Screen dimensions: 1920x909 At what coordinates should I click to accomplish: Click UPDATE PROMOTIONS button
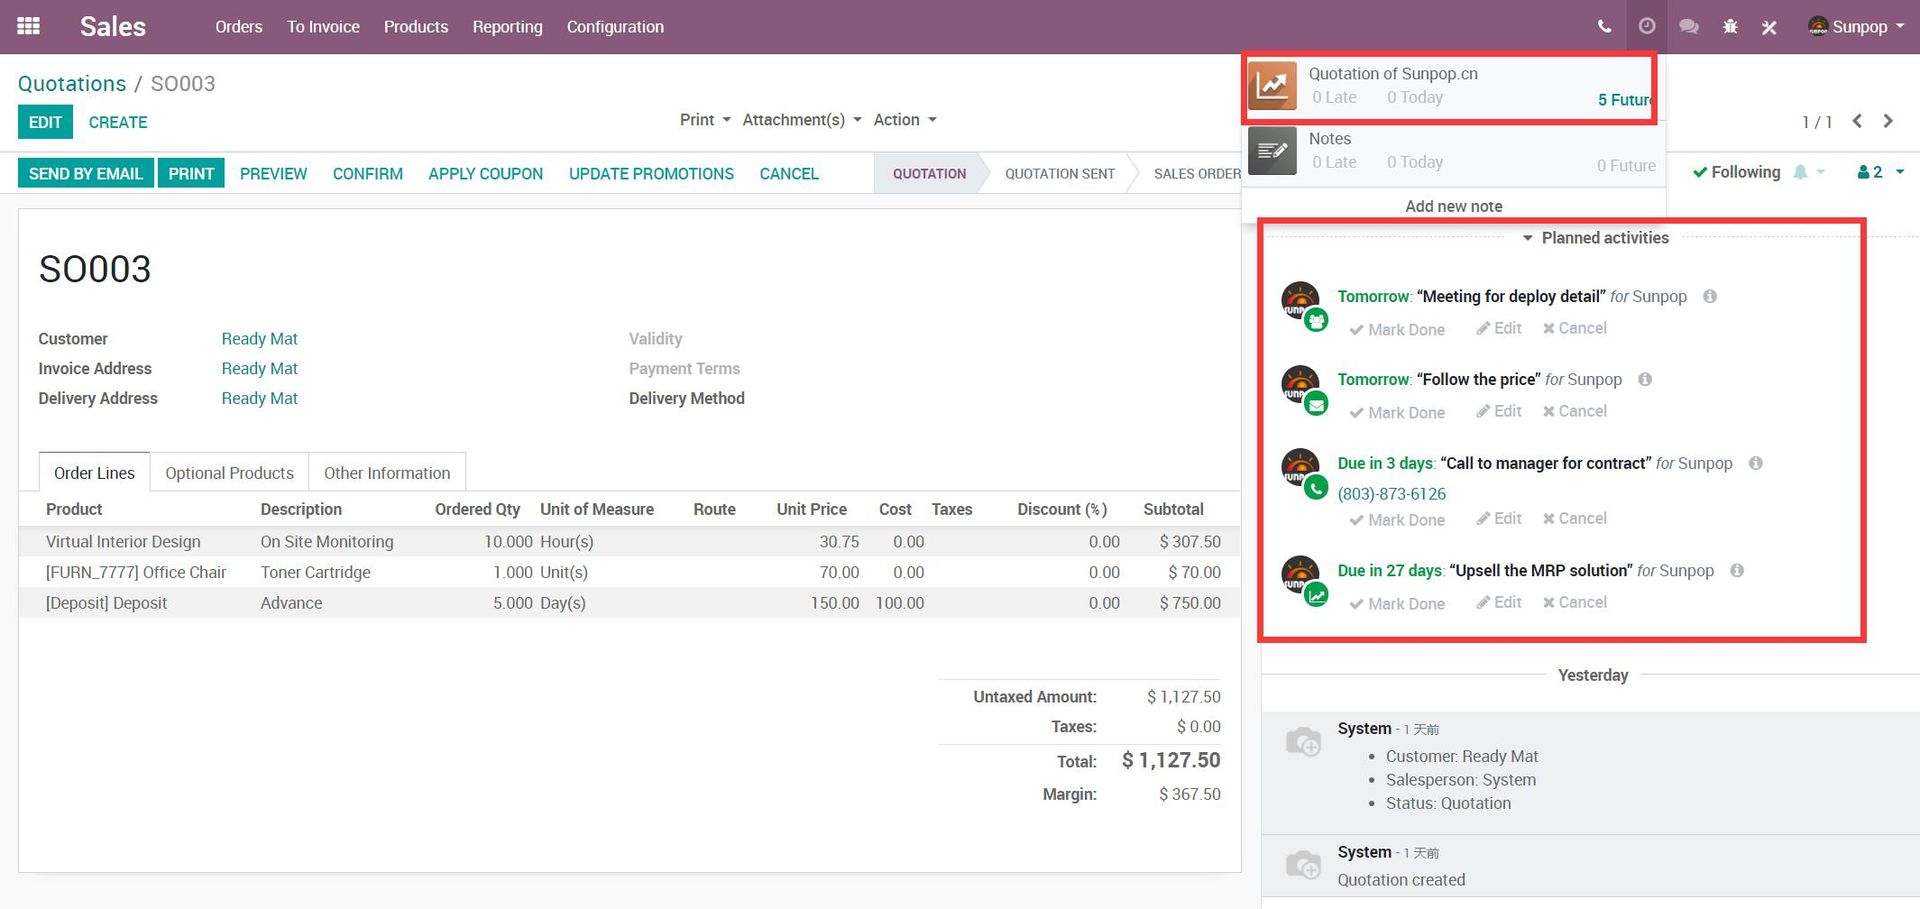[651, 174]
